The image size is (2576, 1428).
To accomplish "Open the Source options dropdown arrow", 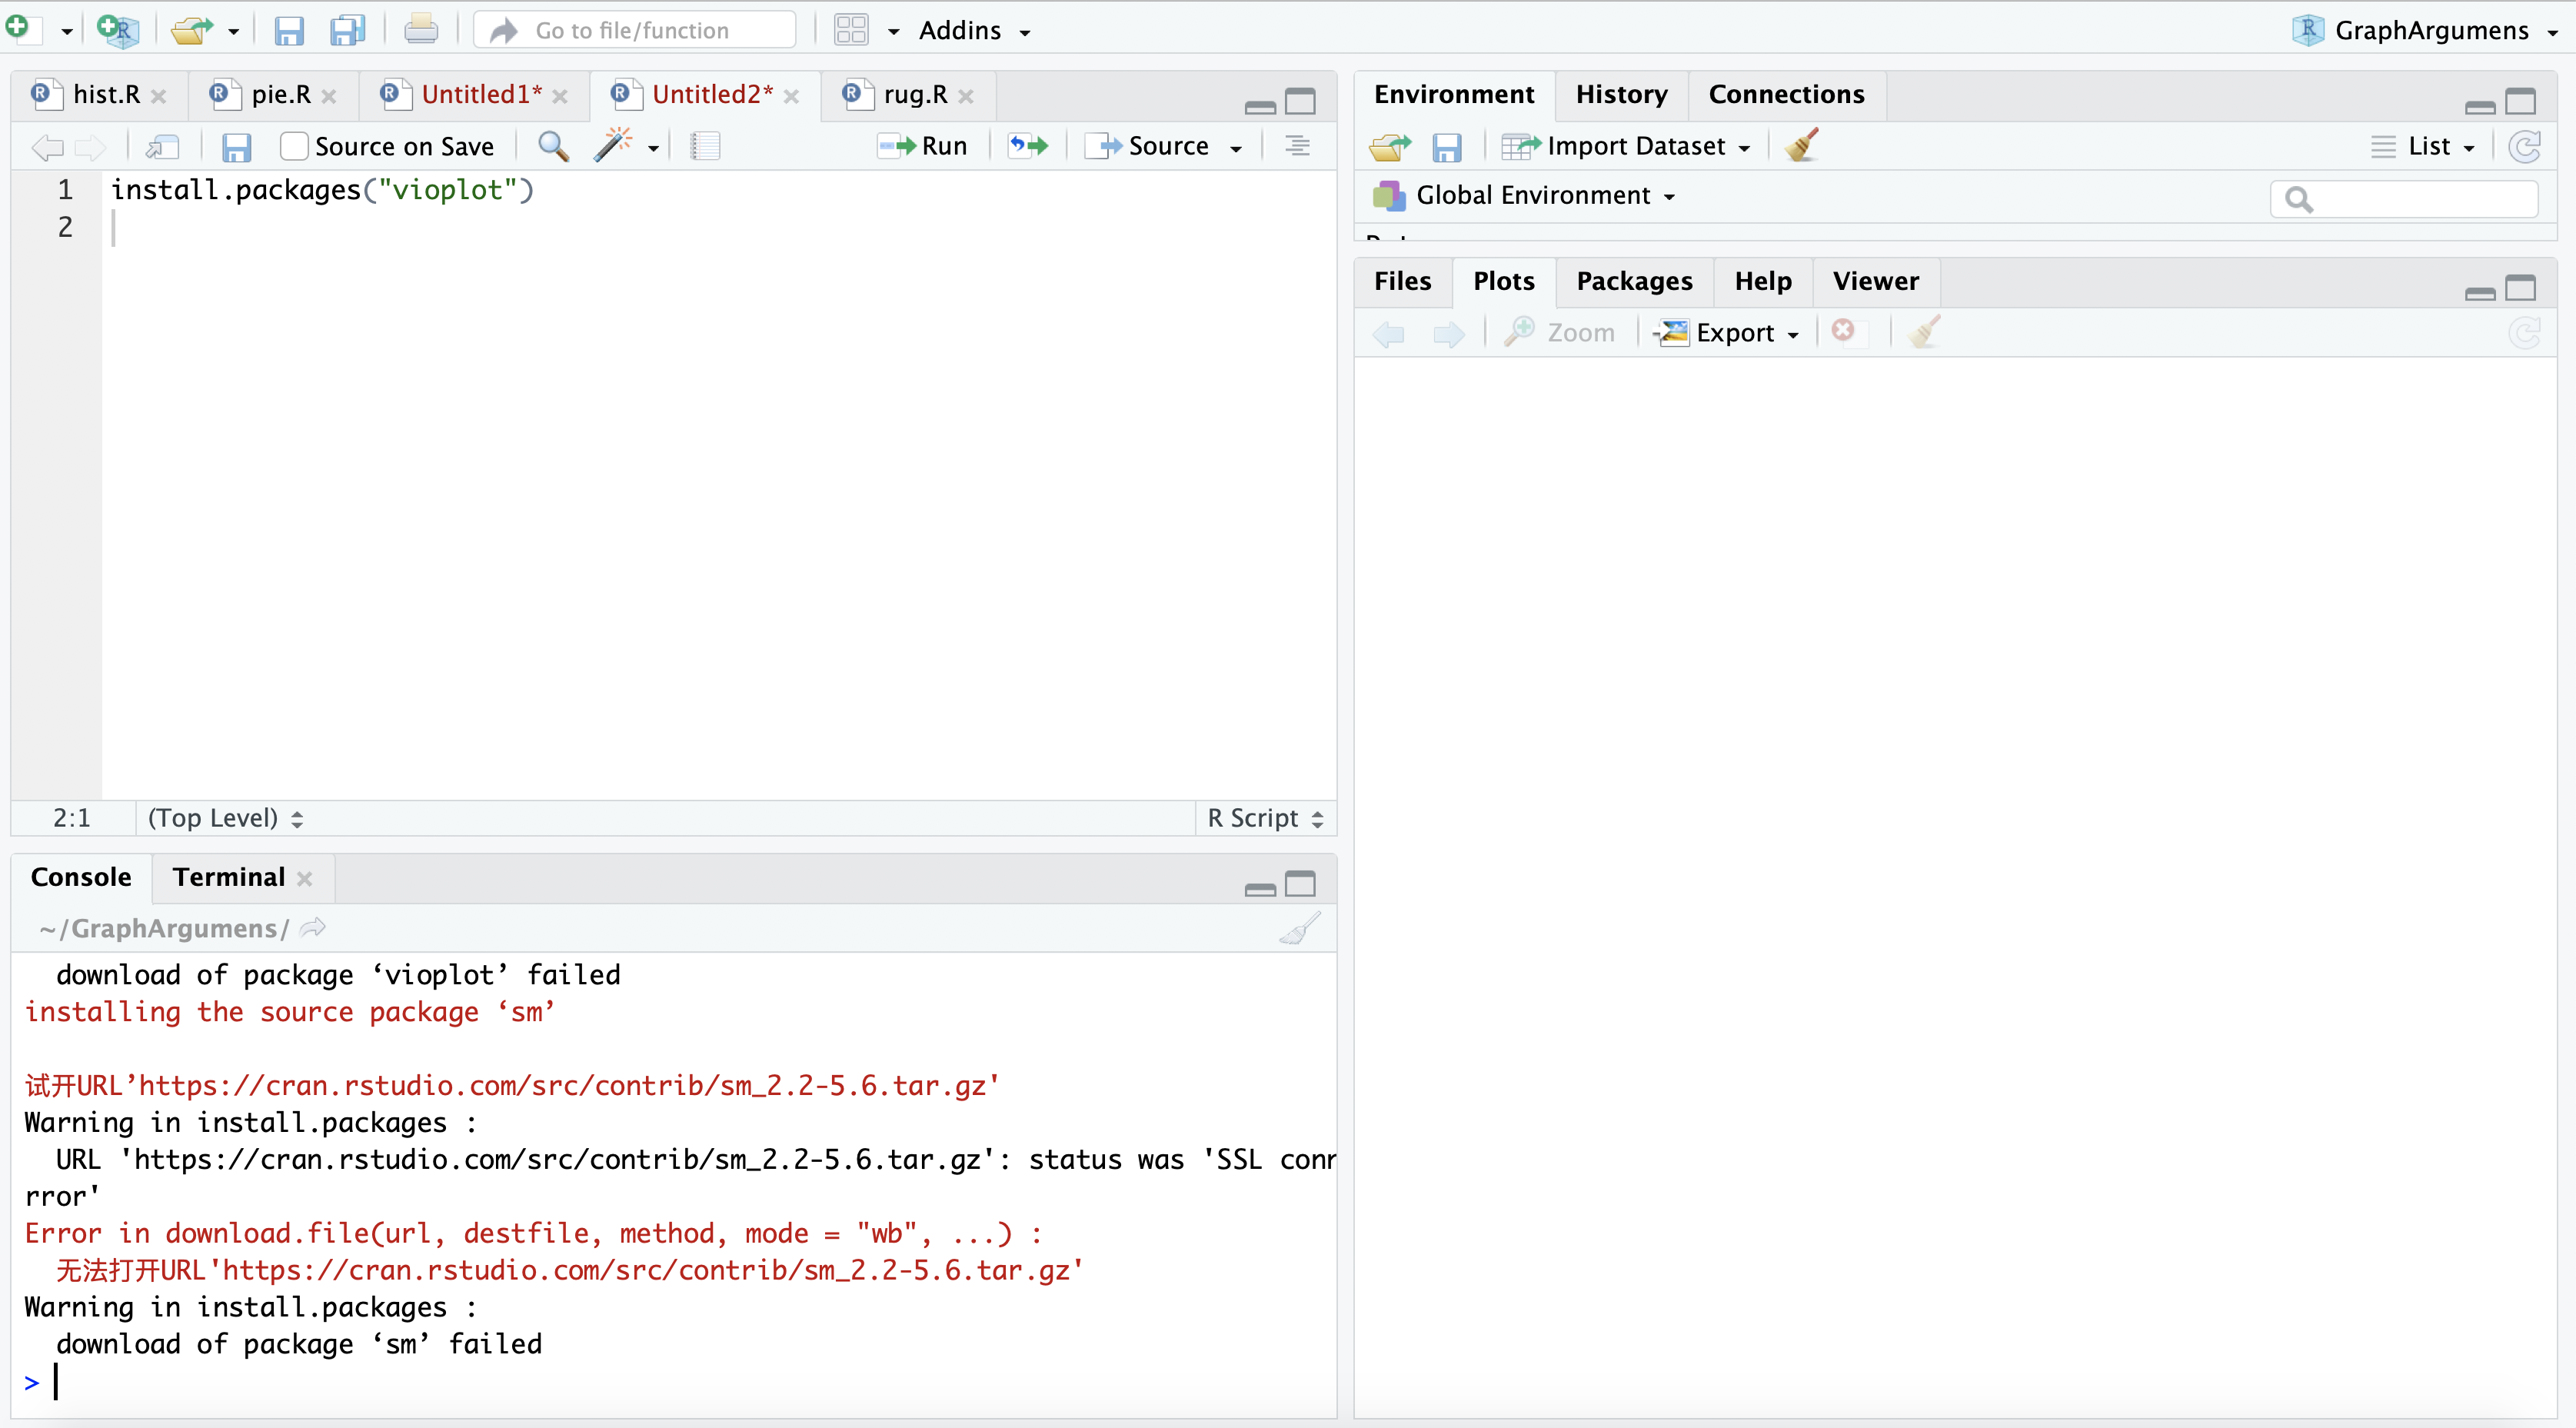I will (x=1236, y=148).
